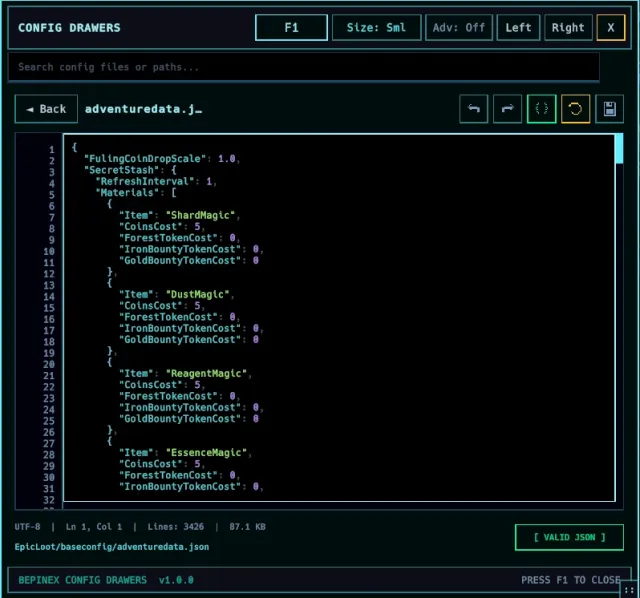
Task: Click the "EssenceMagic" item value
Action: click(206, 453)
